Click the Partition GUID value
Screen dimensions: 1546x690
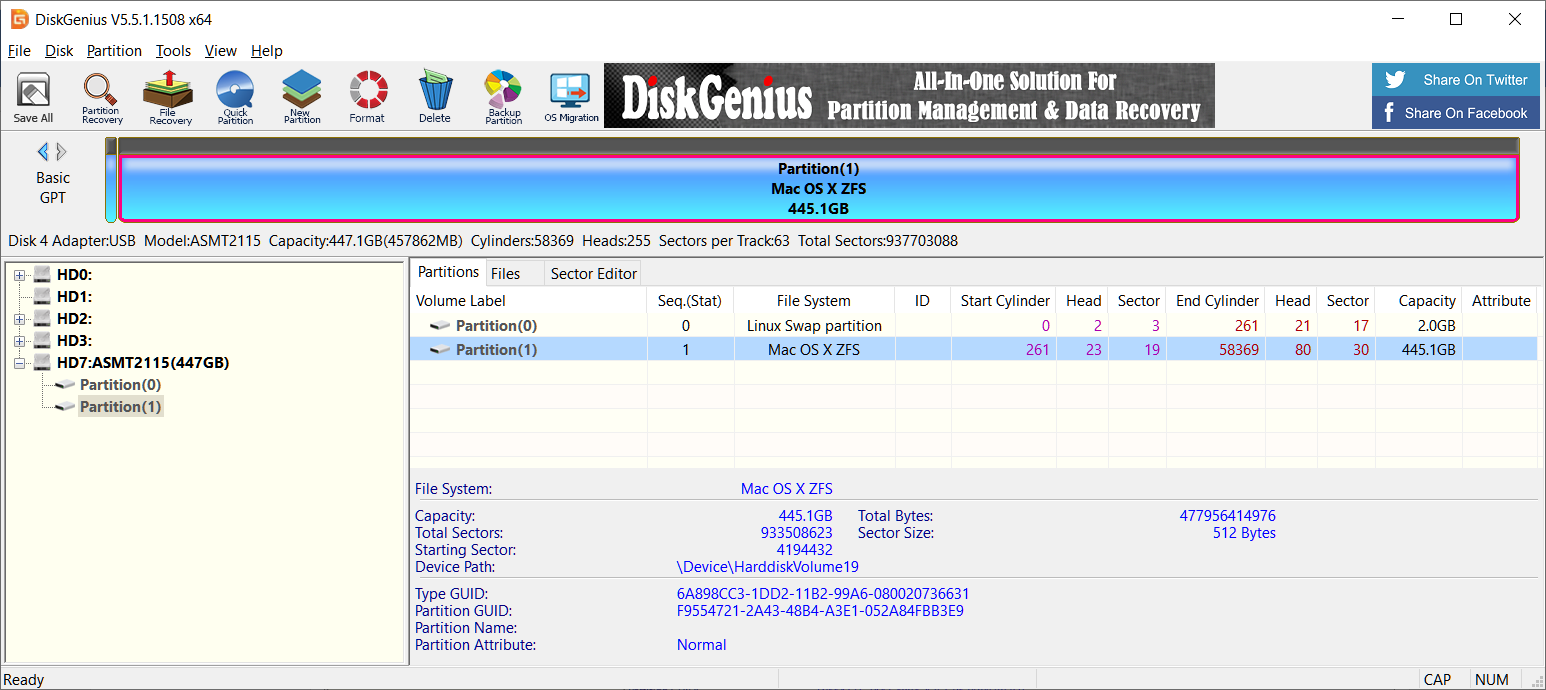click(x=820, y=611)
